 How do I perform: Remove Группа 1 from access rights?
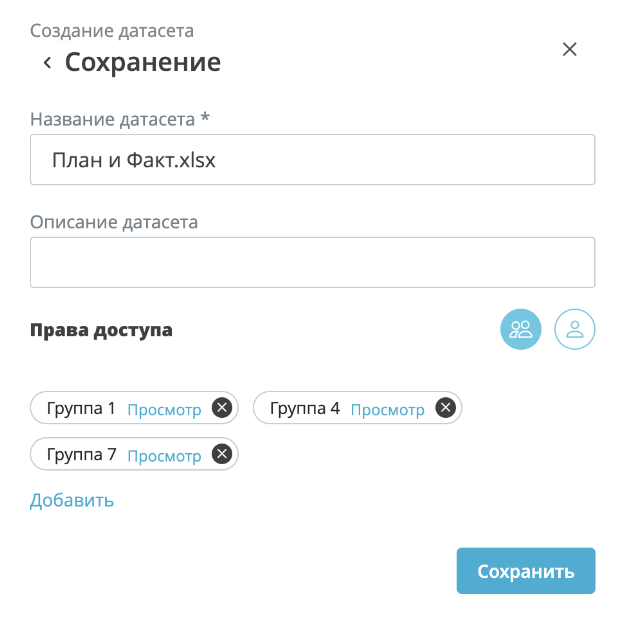(222, 408)
